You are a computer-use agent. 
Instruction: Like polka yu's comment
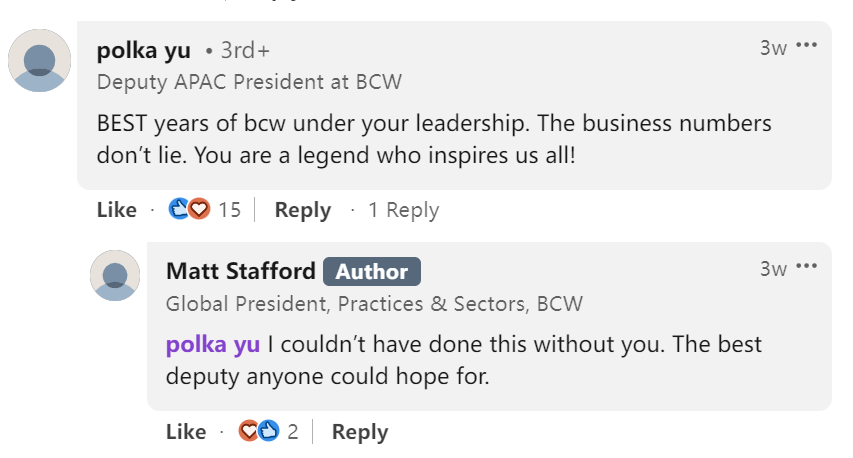click(116, 210)
